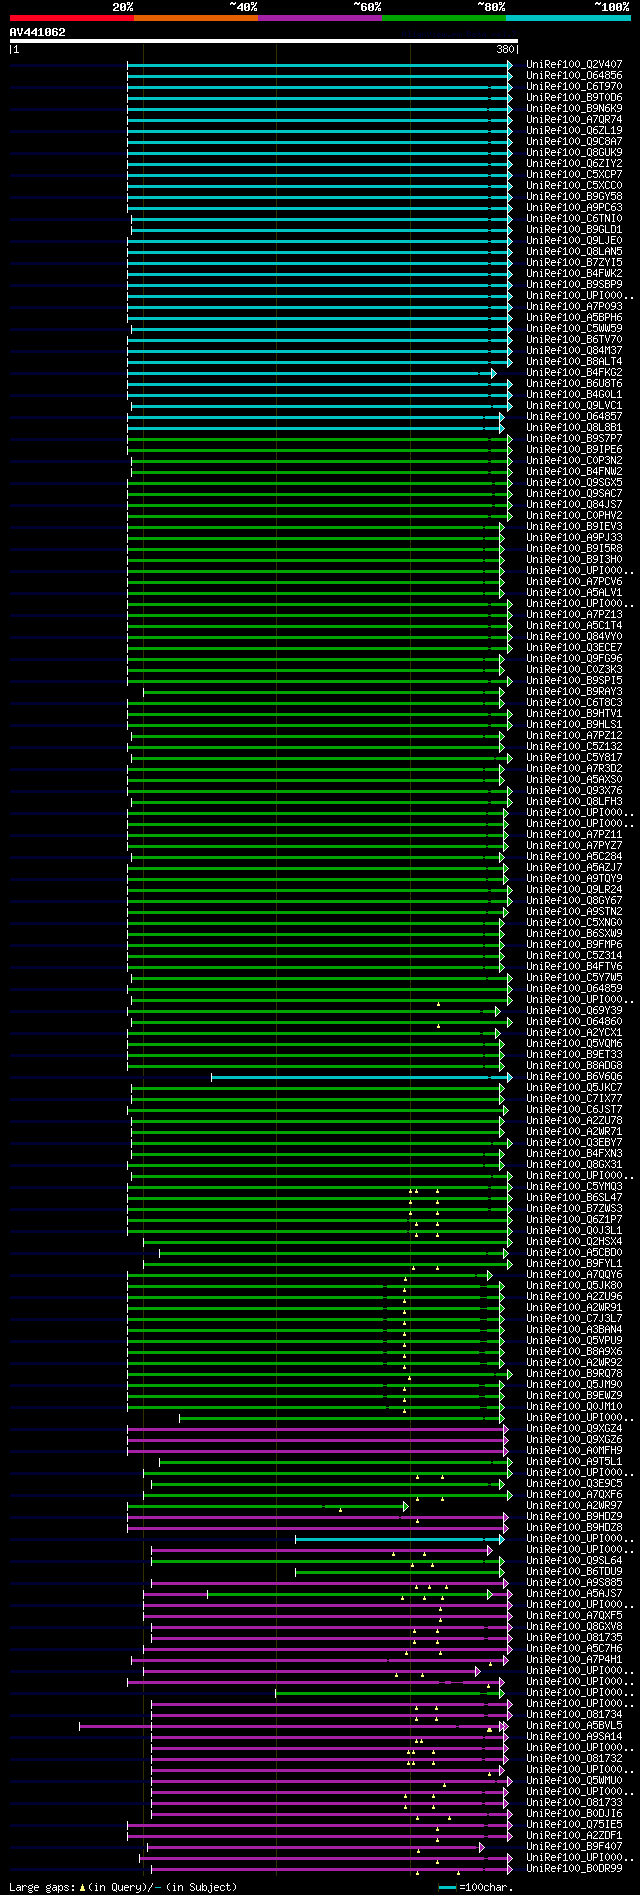Click the cyan alignment bar of UniRef100_B4FKG2
This screenshot has height=1895, width=640.
[310, 373]
